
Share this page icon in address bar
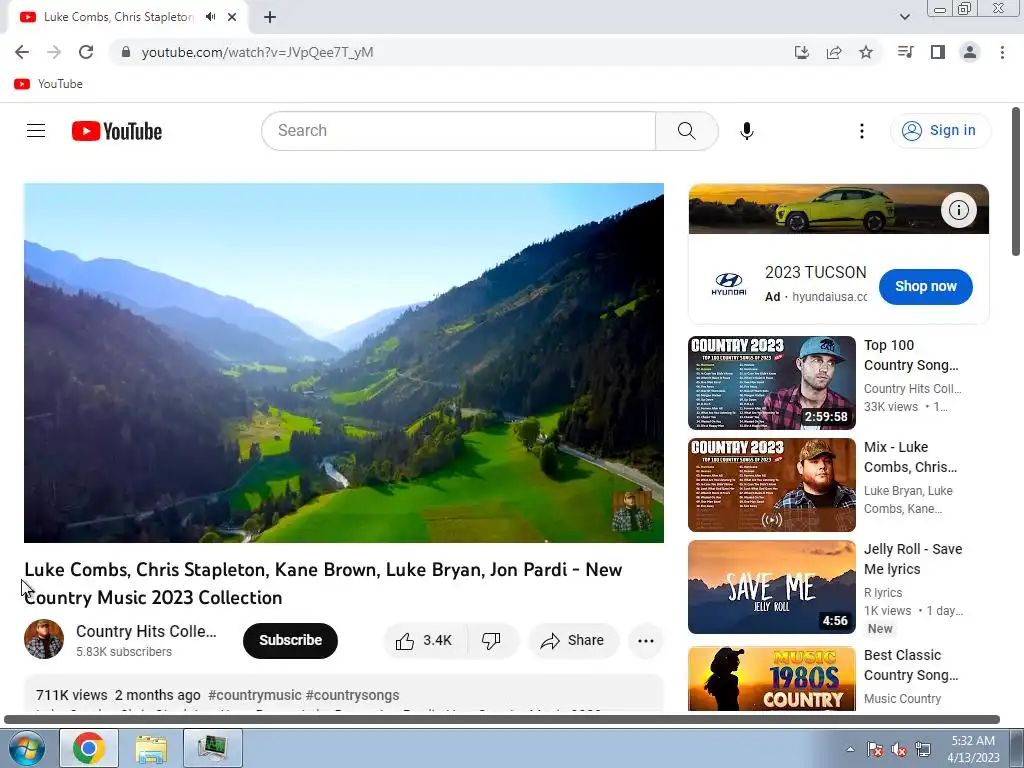click(x=834, y=52)
